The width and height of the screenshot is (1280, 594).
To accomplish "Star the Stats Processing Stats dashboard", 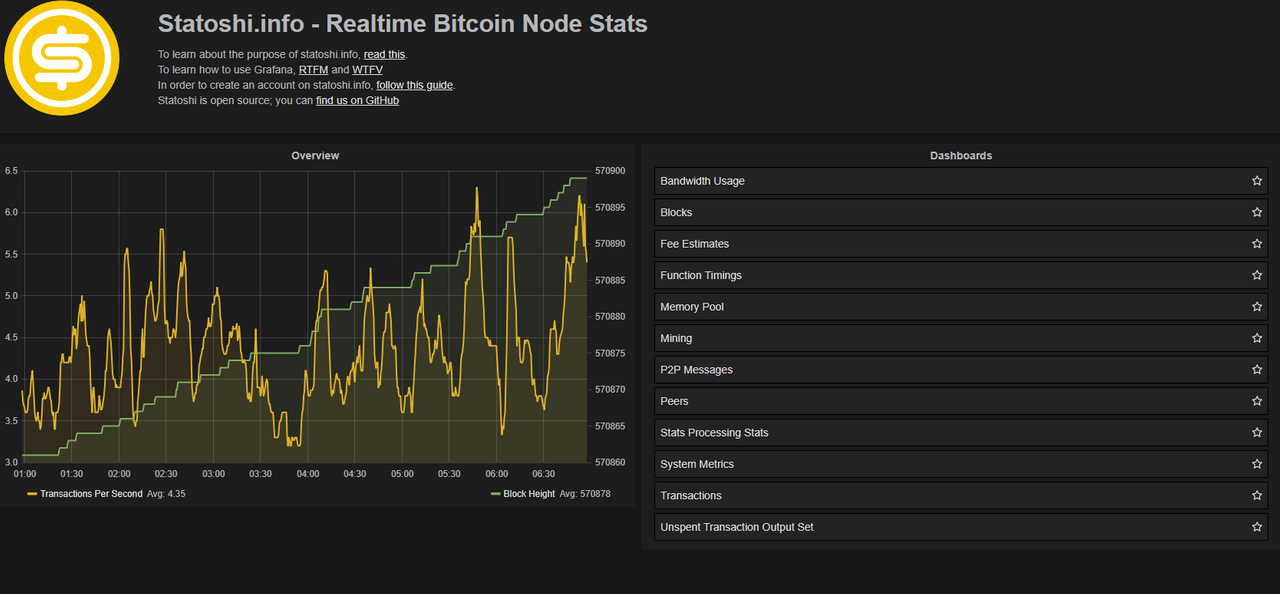I will (1257, 433).
